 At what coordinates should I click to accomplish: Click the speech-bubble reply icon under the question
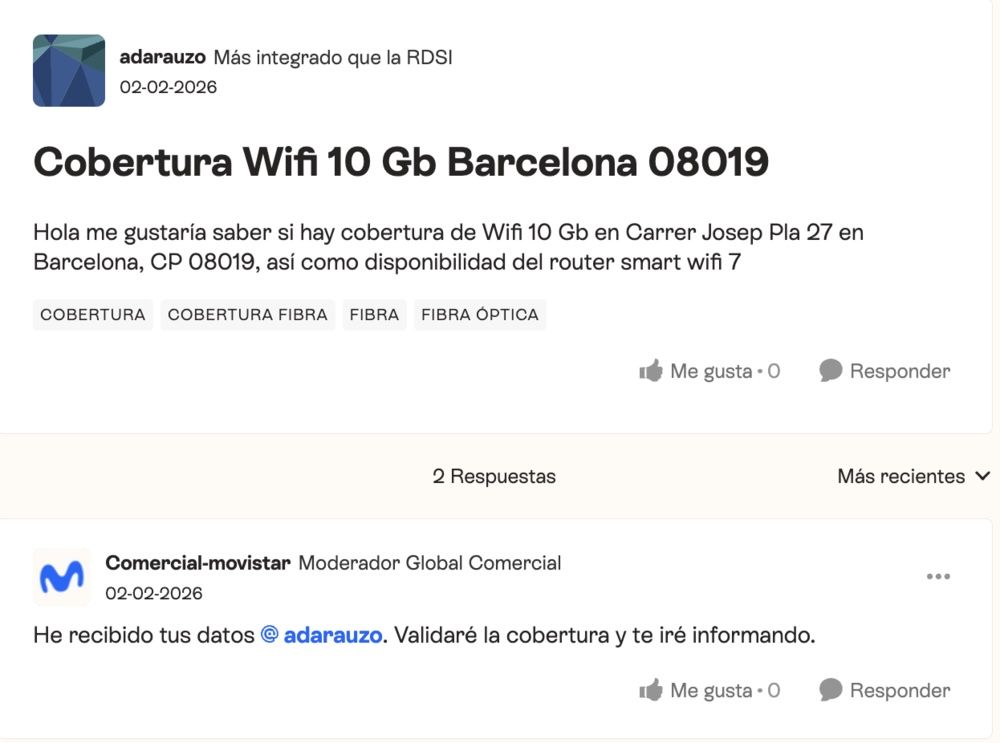830,370
